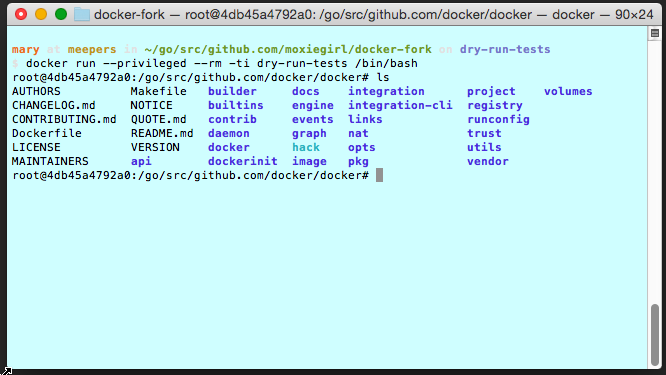Click the README.md file name
666x375 pixels.
pos(162,133)
